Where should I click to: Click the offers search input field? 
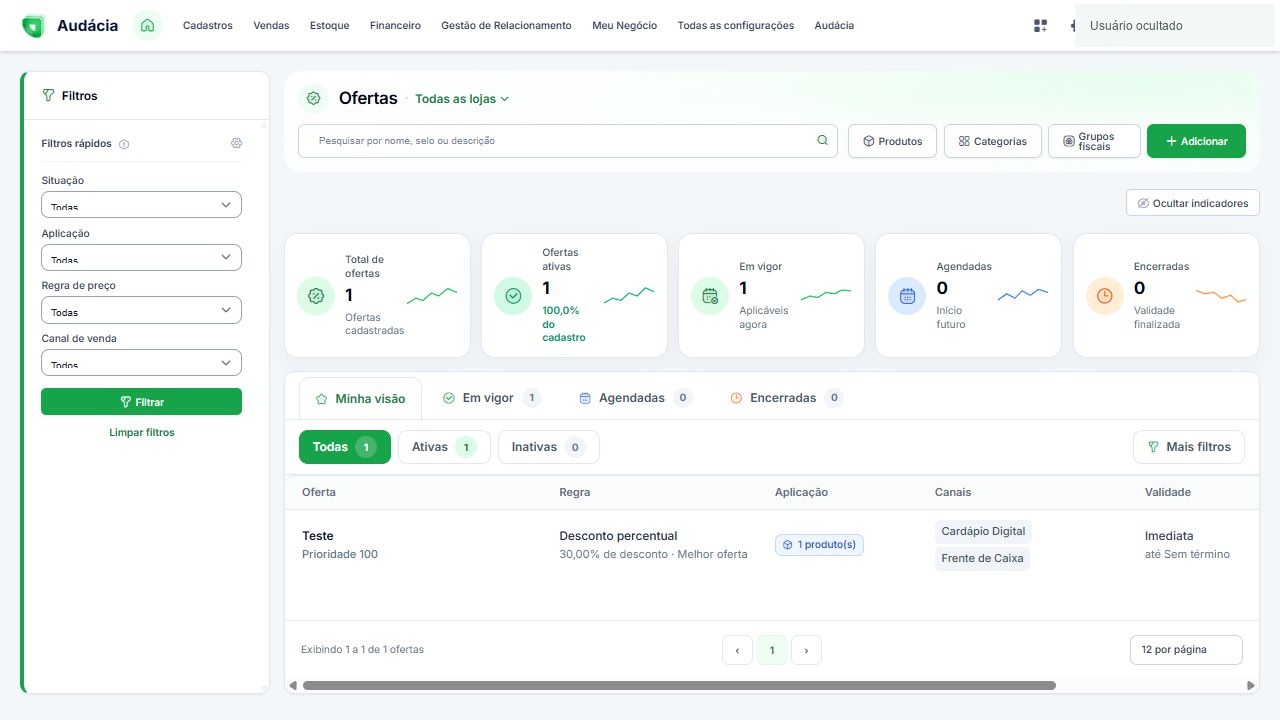click(x=568, y=141)
